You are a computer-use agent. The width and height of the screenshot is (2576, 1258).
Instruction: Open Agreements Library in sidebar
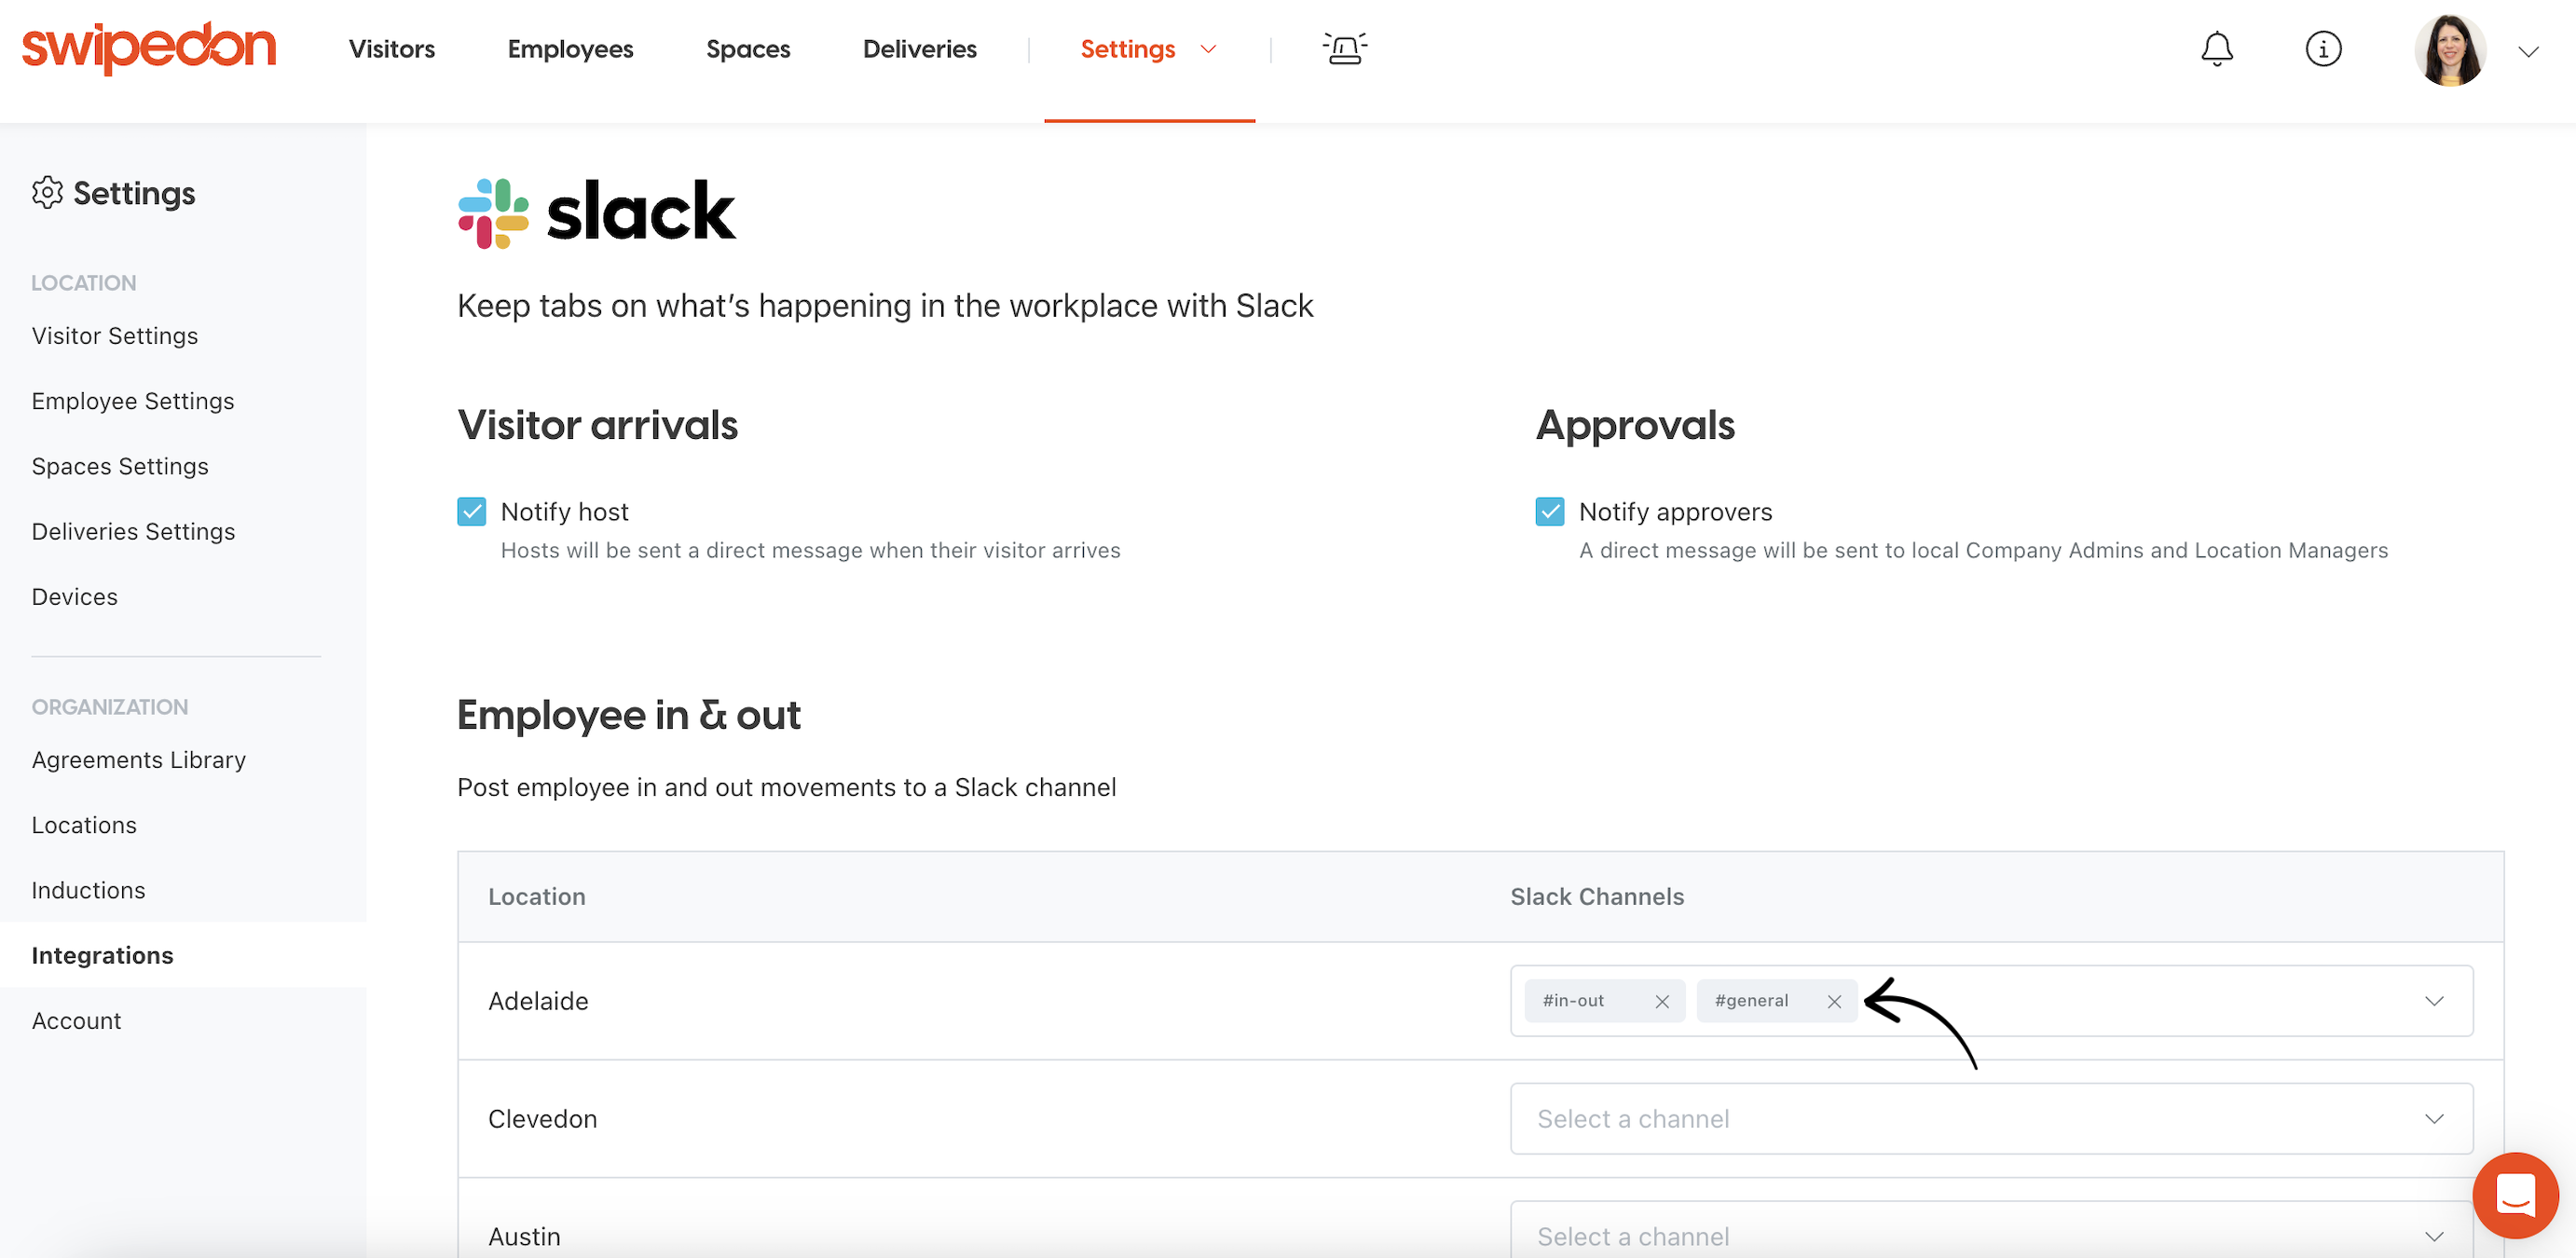pyautogui.click(x=139, y=760)
